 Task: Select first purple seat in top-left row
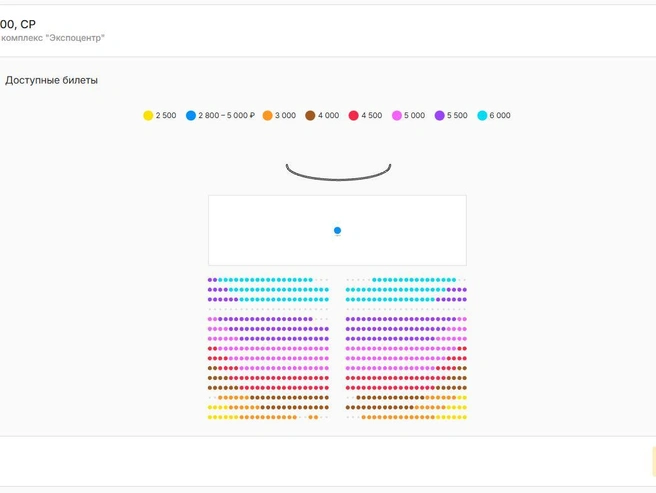click(210, 280)
